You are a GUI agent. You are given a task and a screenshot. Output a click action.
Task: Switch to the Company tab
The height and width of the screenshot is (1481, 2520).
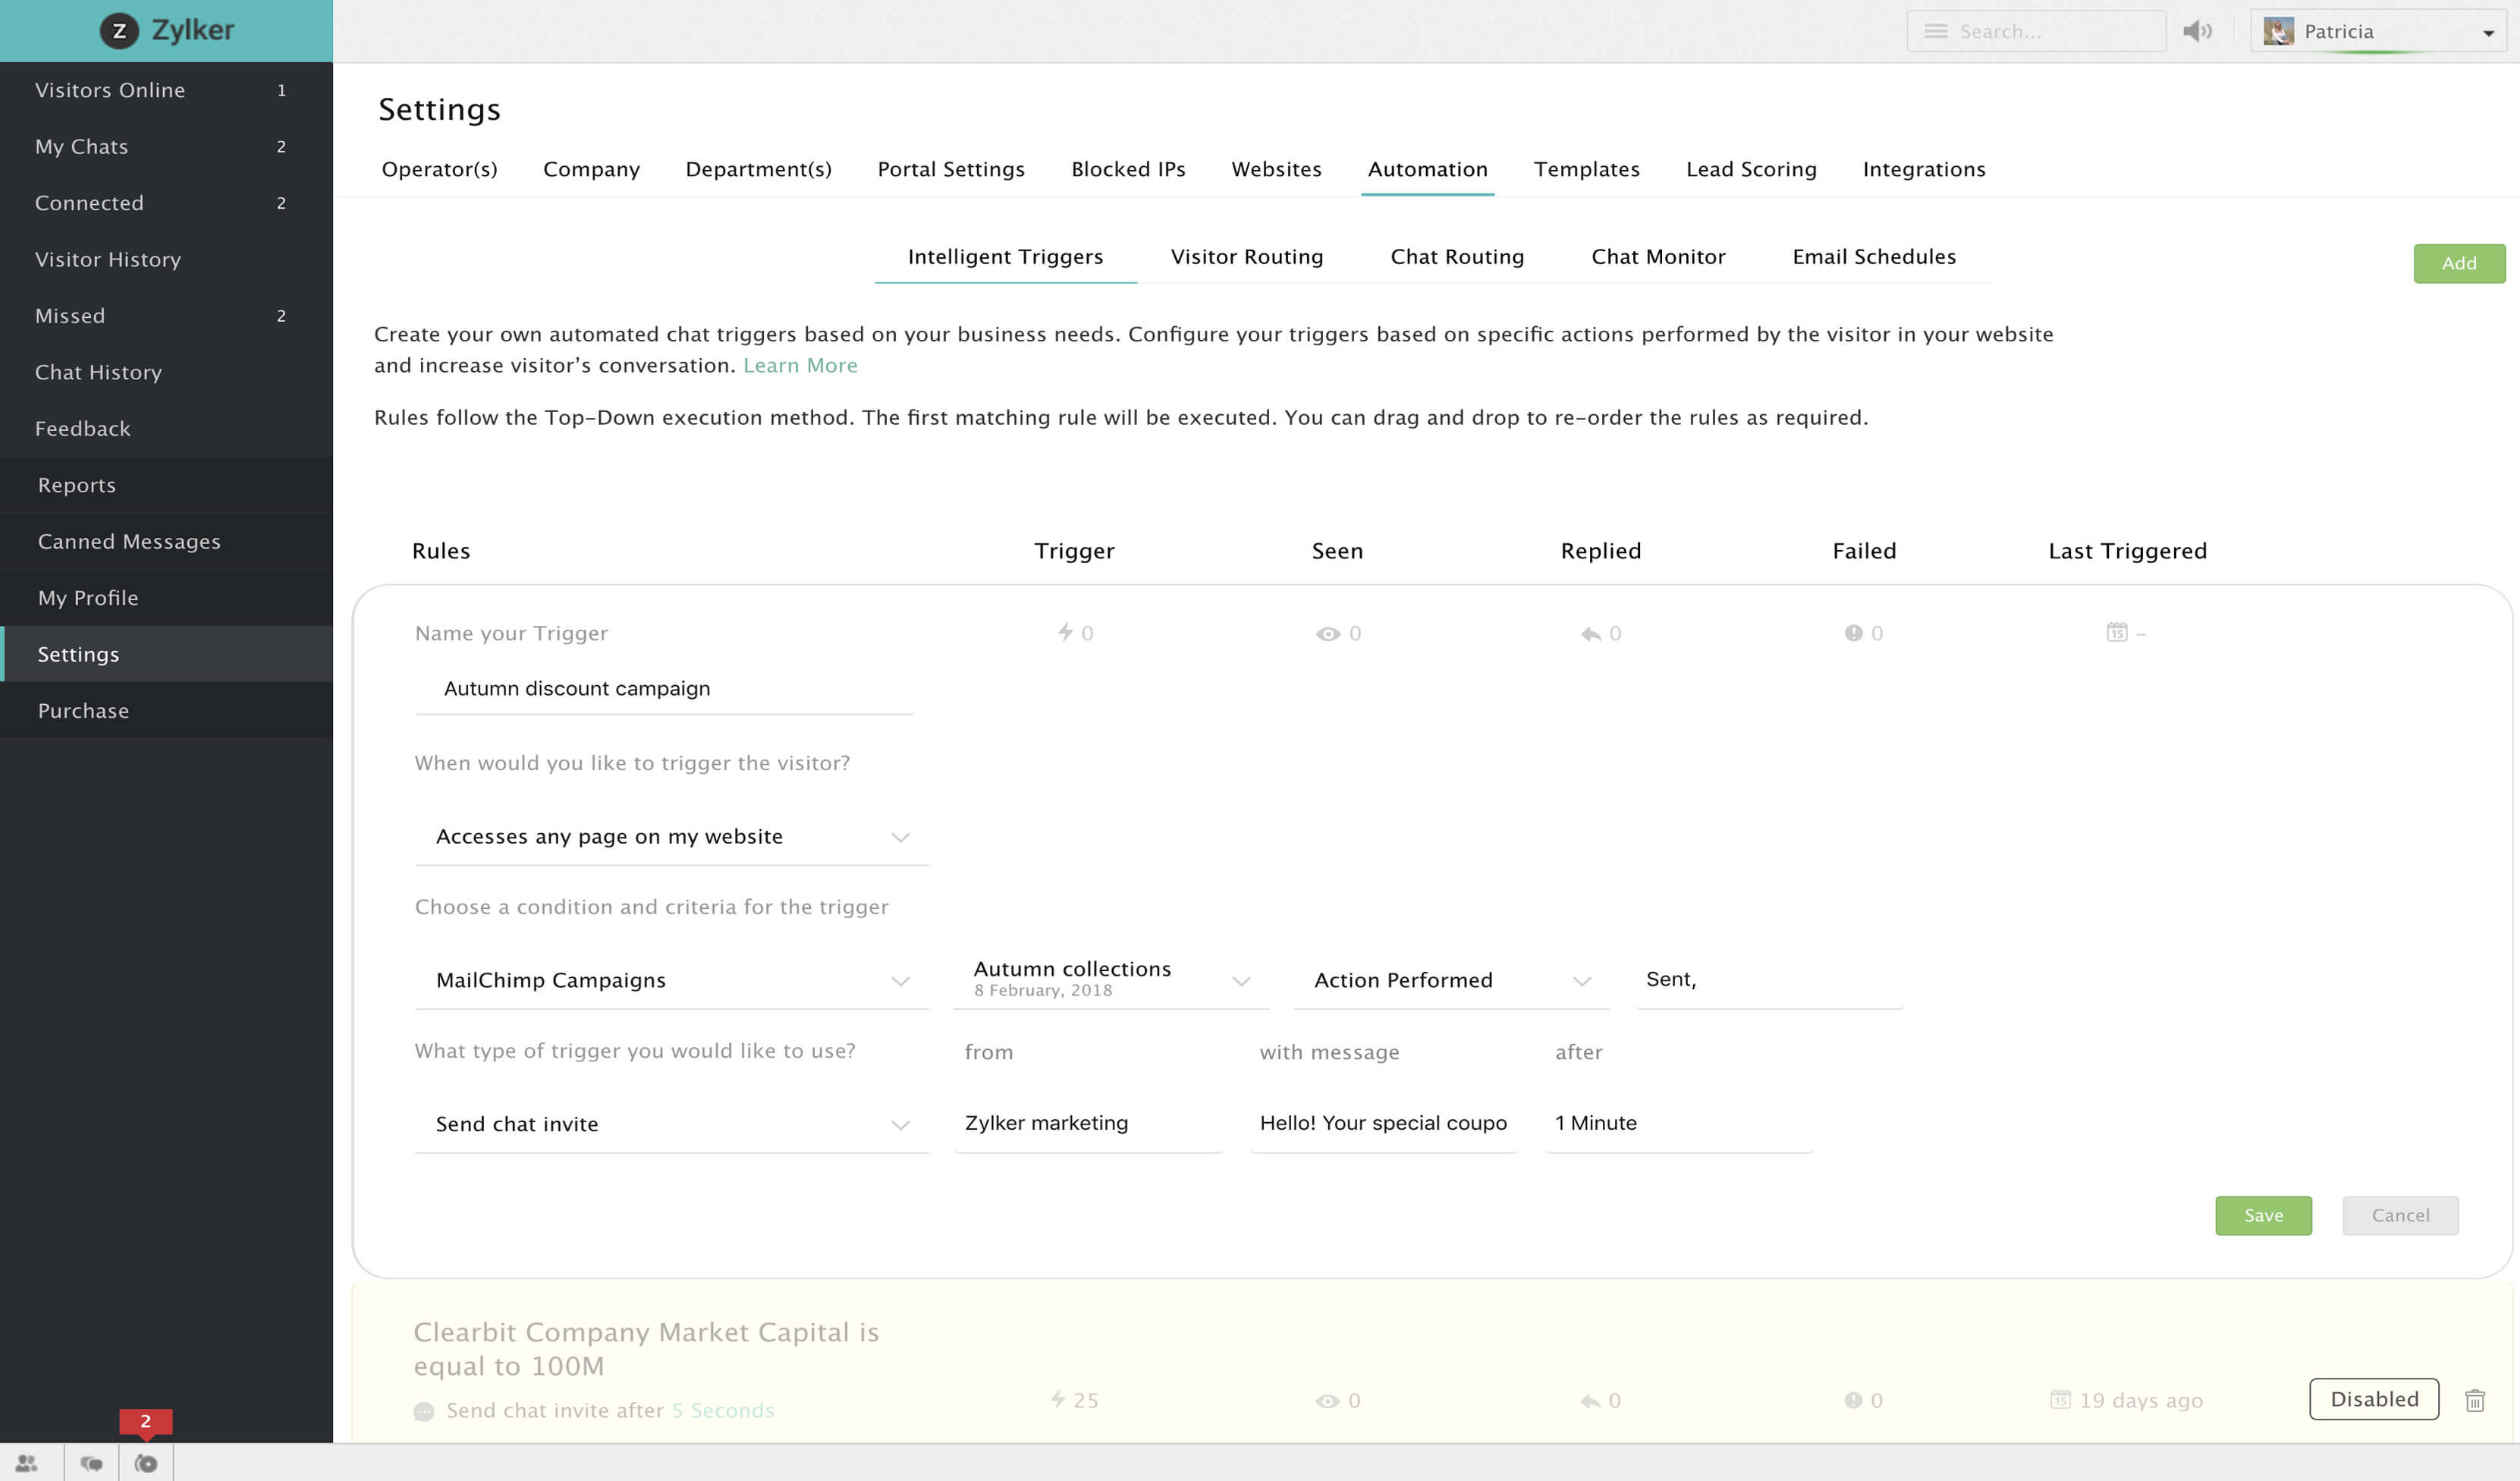[591, 169]
